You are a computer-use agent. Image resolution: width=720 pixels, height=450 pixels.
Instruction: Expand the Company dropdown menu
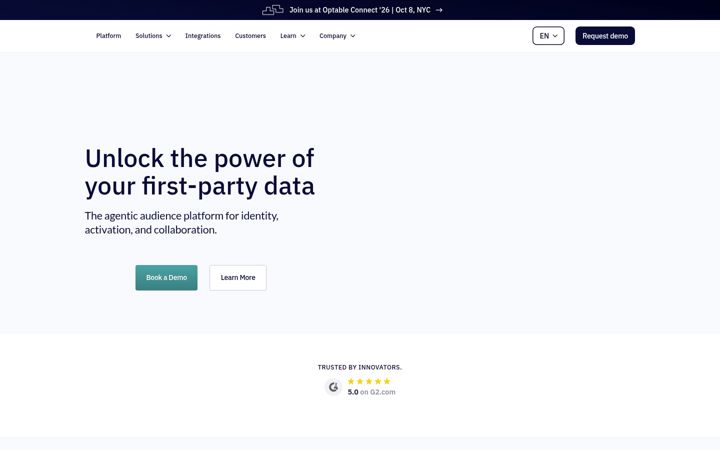[x=338, y=36]
